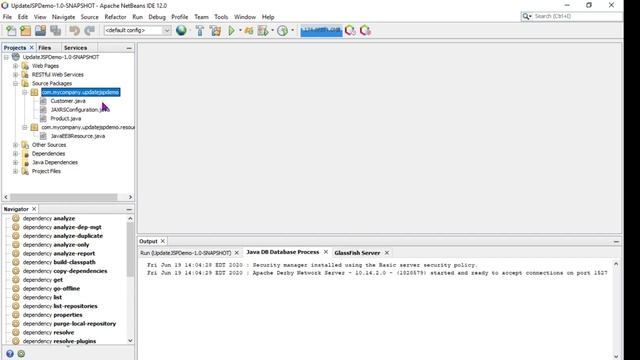Click the Search input field
Screen dimensions: 640x360
click(x=572, y=16)
